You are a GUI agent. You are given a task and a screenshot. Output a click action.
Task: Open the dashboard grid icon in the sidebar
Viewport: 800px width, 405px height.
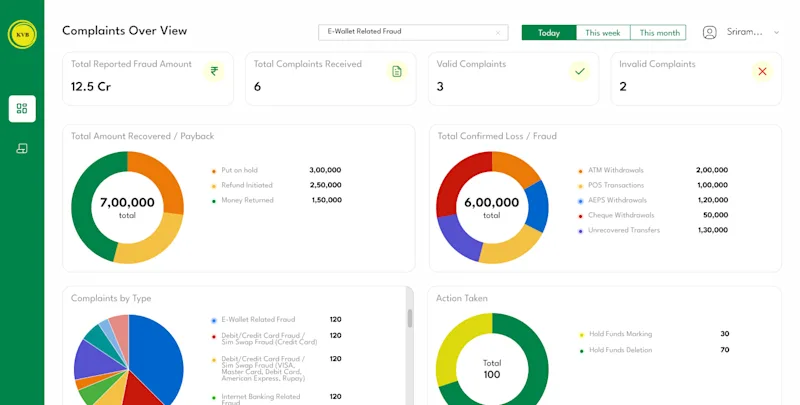22,108
